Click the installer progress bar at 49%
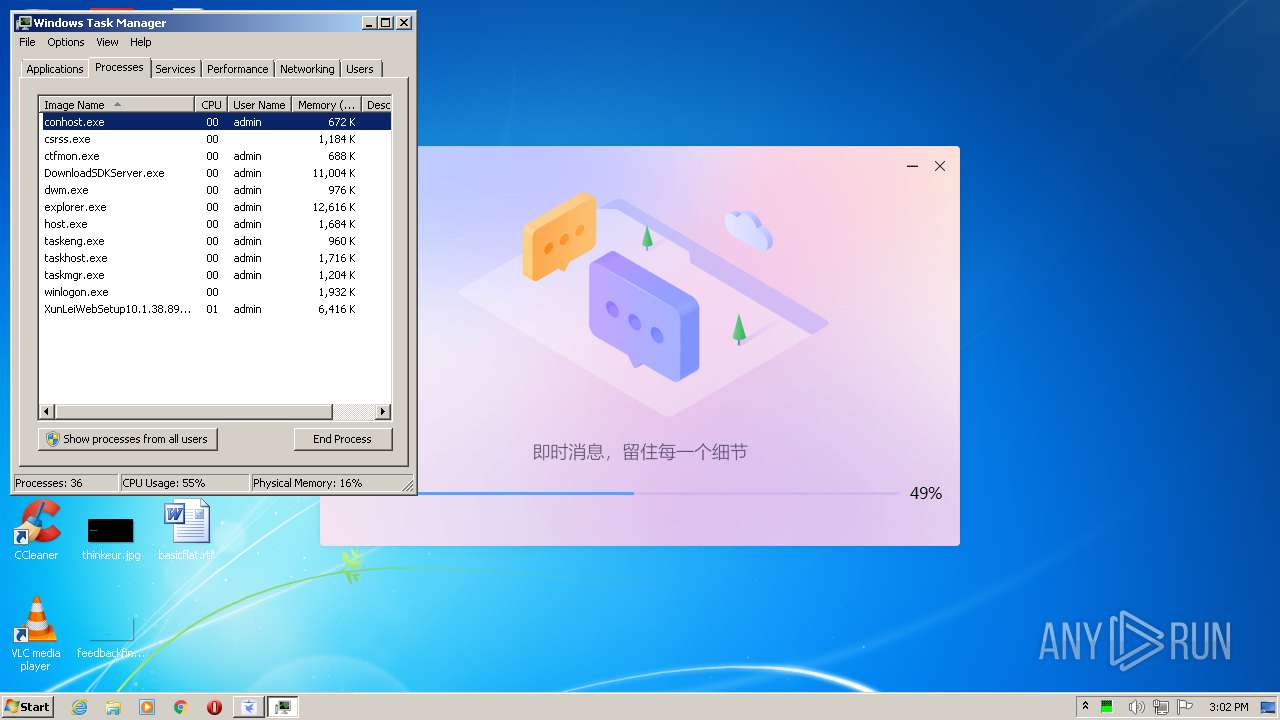The height and width of the screenshot is (720, 1280). [657, 493]
